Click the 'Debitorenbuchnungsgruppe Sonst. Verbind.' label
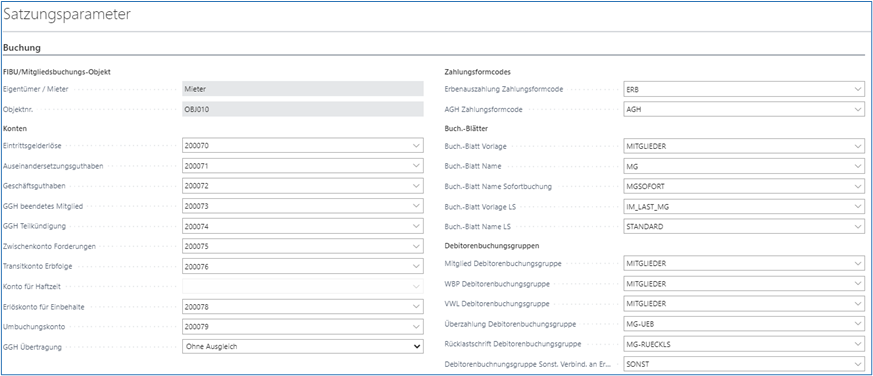This screenshot has width=873, height=376. click(527, 365)
